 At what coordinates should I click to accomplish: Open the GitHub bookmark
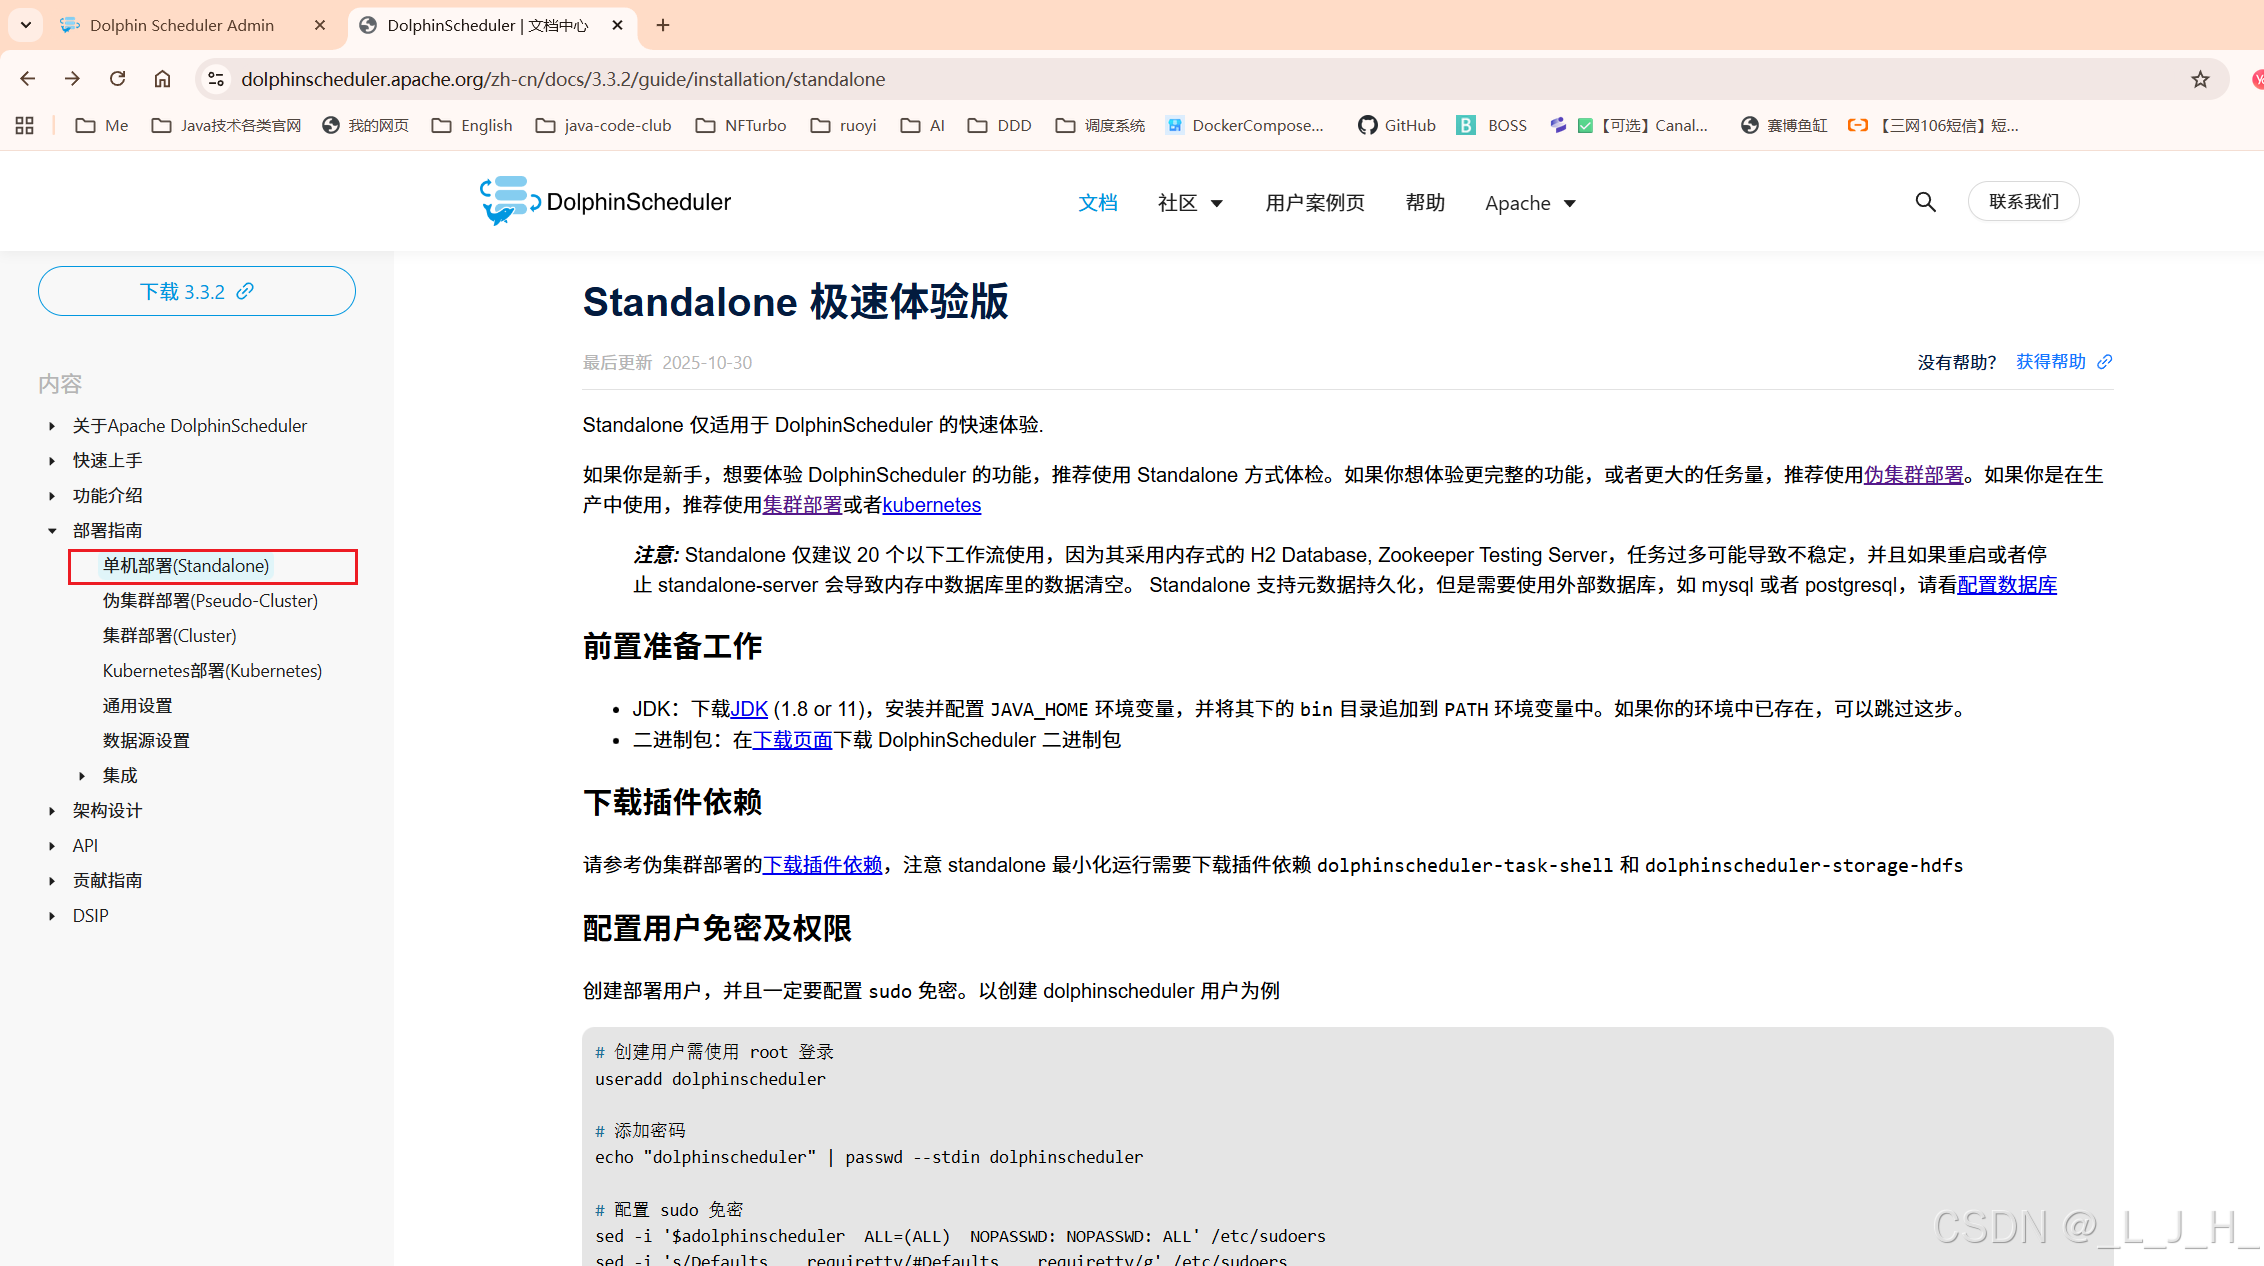1397,125
